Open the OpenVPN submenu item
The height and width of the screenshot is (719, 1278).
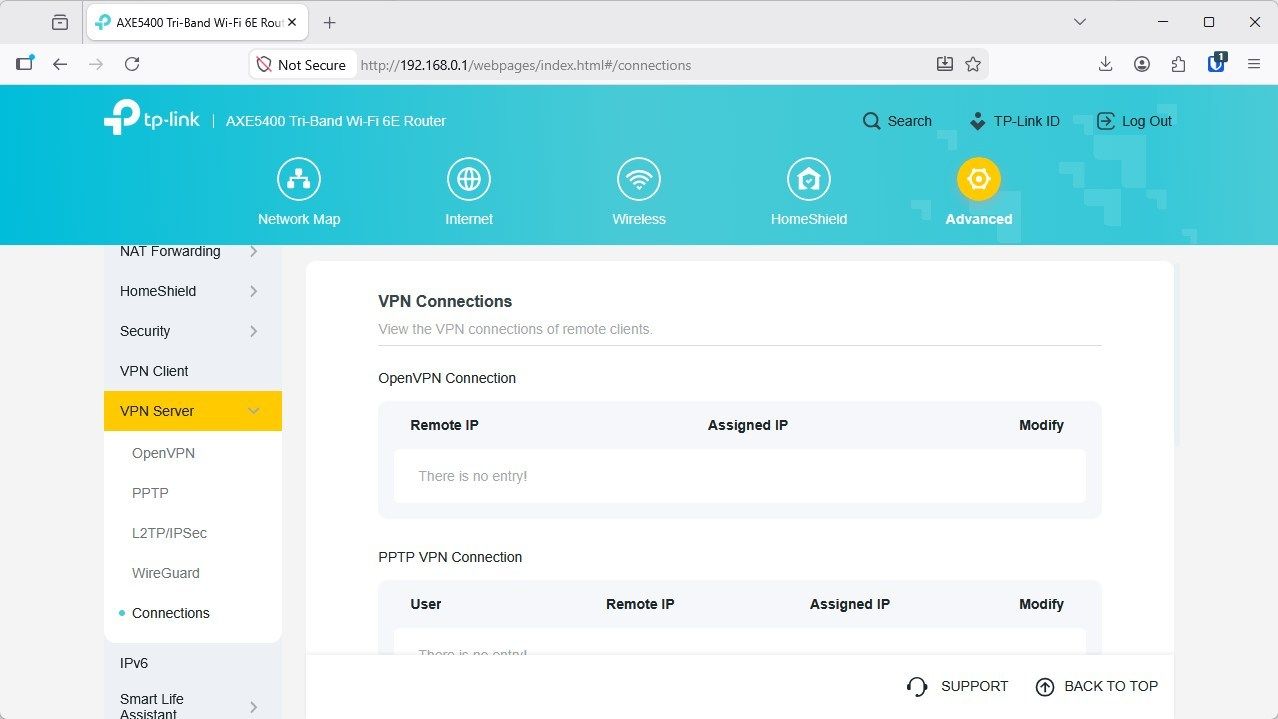point(163,453)
